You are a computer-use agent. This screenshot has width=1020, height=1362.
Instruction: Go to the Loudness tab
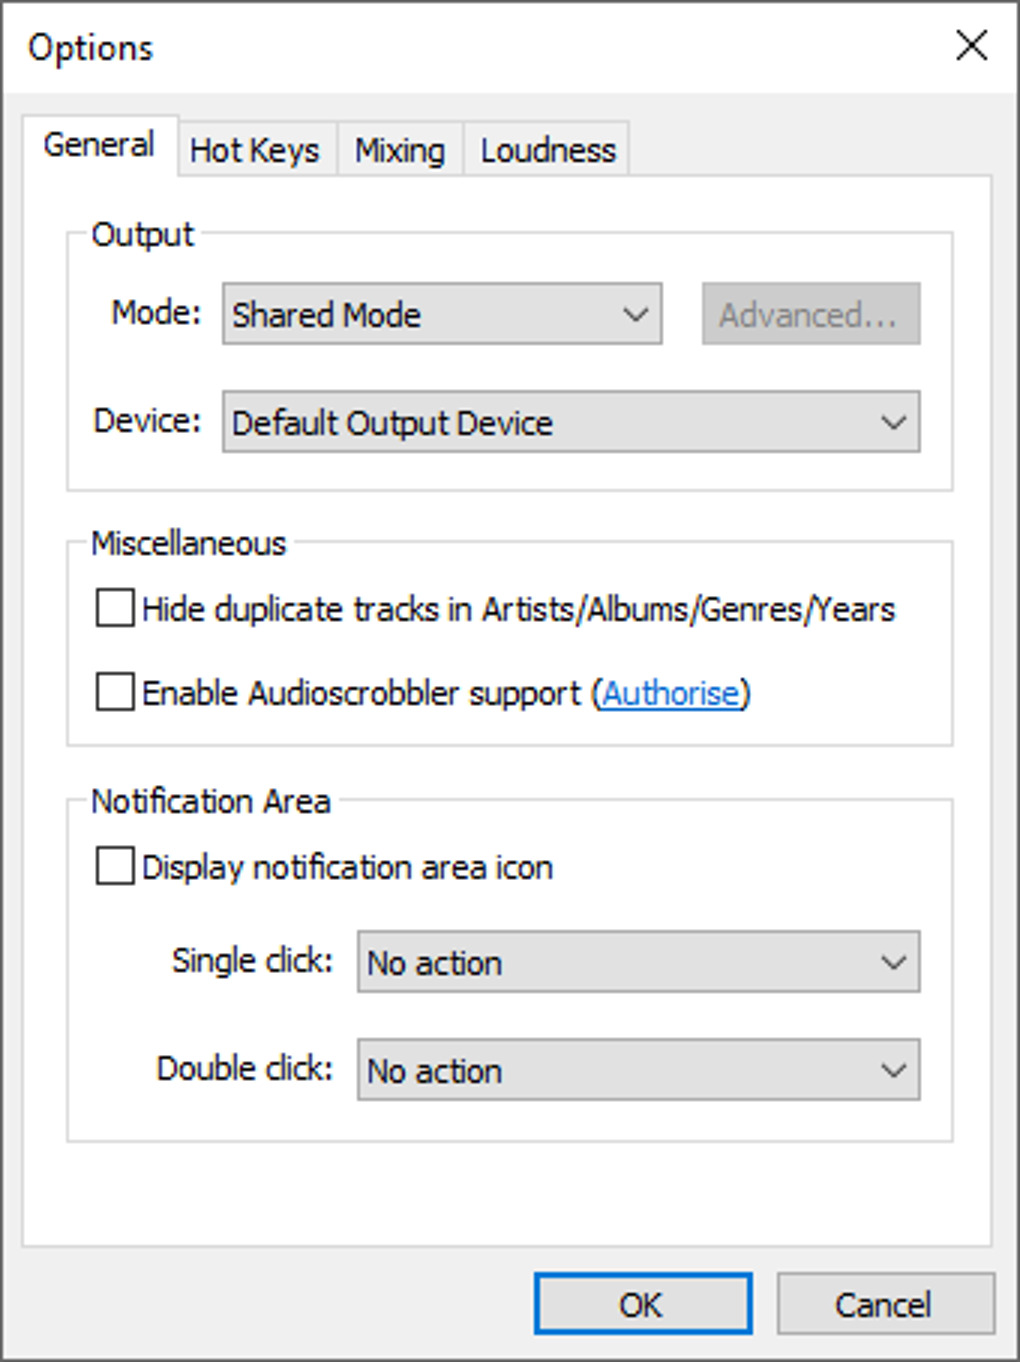click(x=548, y=150)
